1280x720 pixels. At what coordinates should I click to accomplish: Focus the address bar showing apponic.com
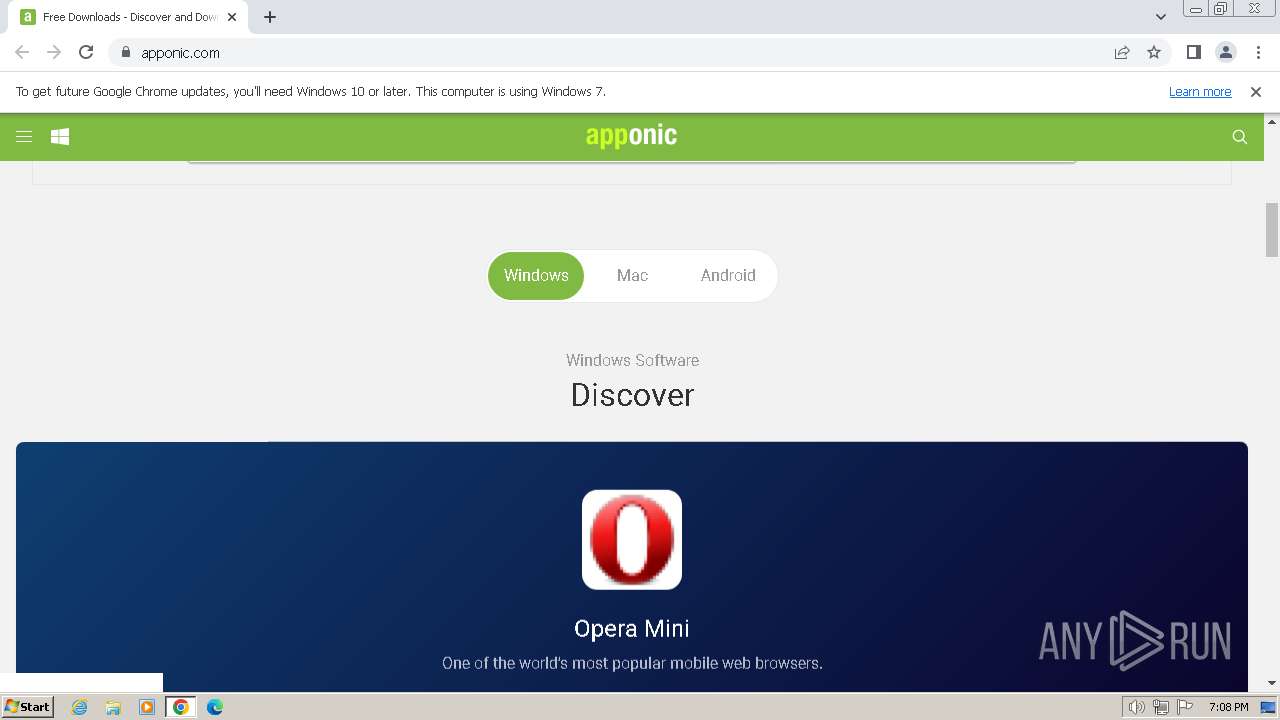coord(620,53)
